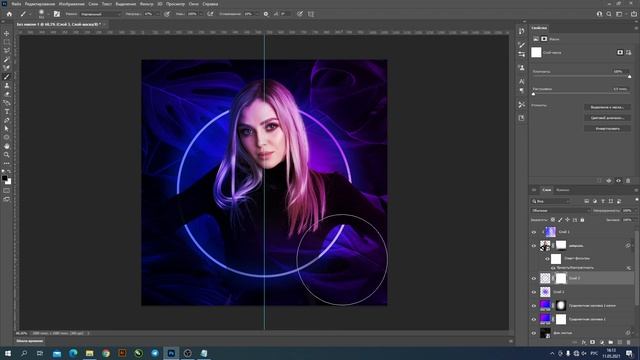
Task: Add layer mask at Layers panel bottom
Action: (593, 342)
